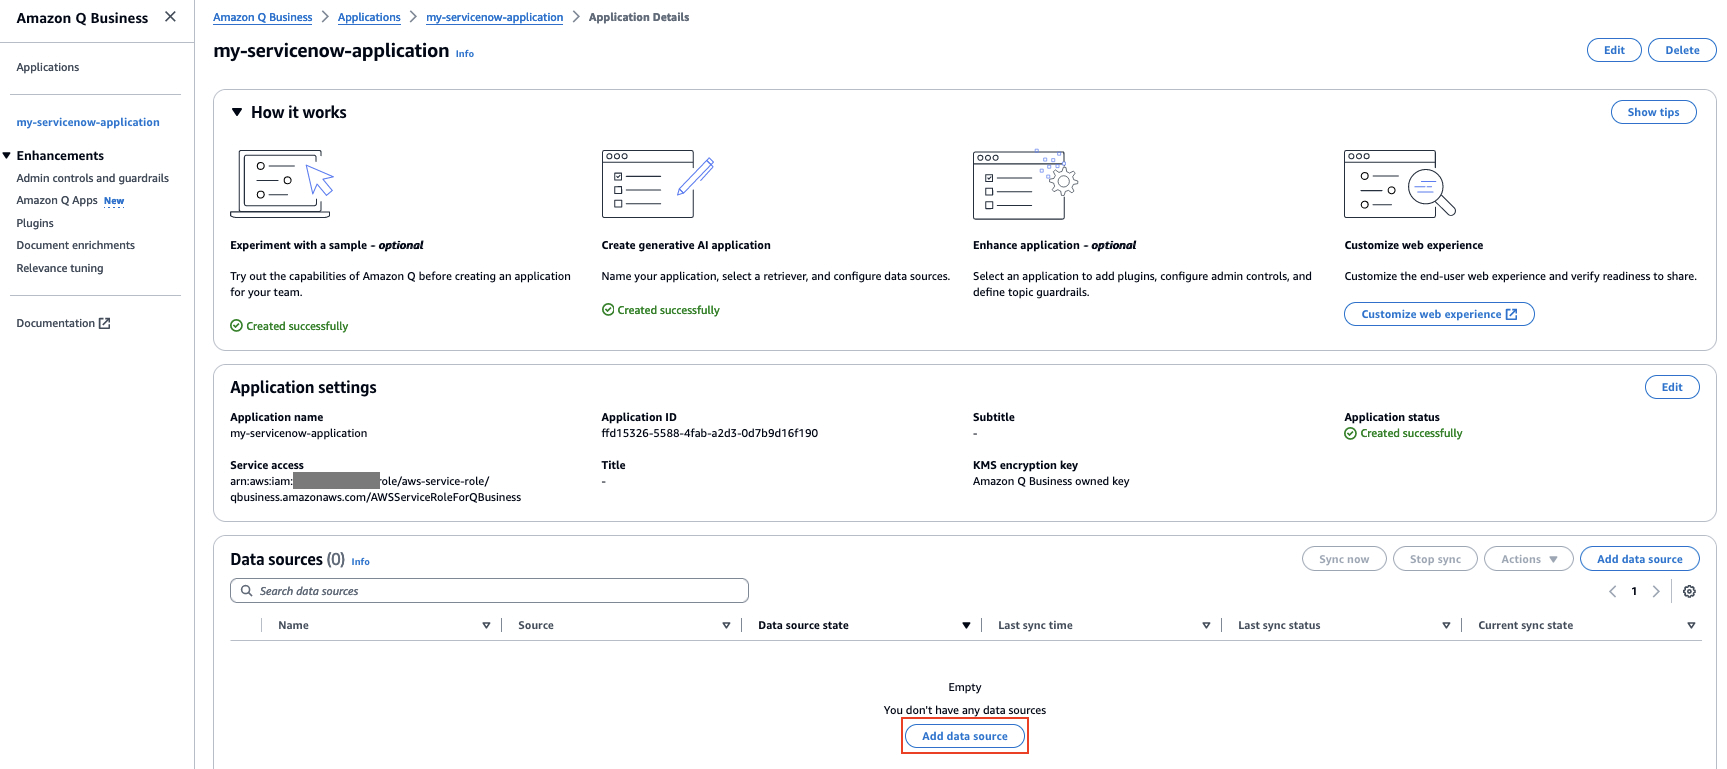The width and height of the screenshot is (1727, 769).
Task: Click the Show tips button
Action: [1654, 112]
